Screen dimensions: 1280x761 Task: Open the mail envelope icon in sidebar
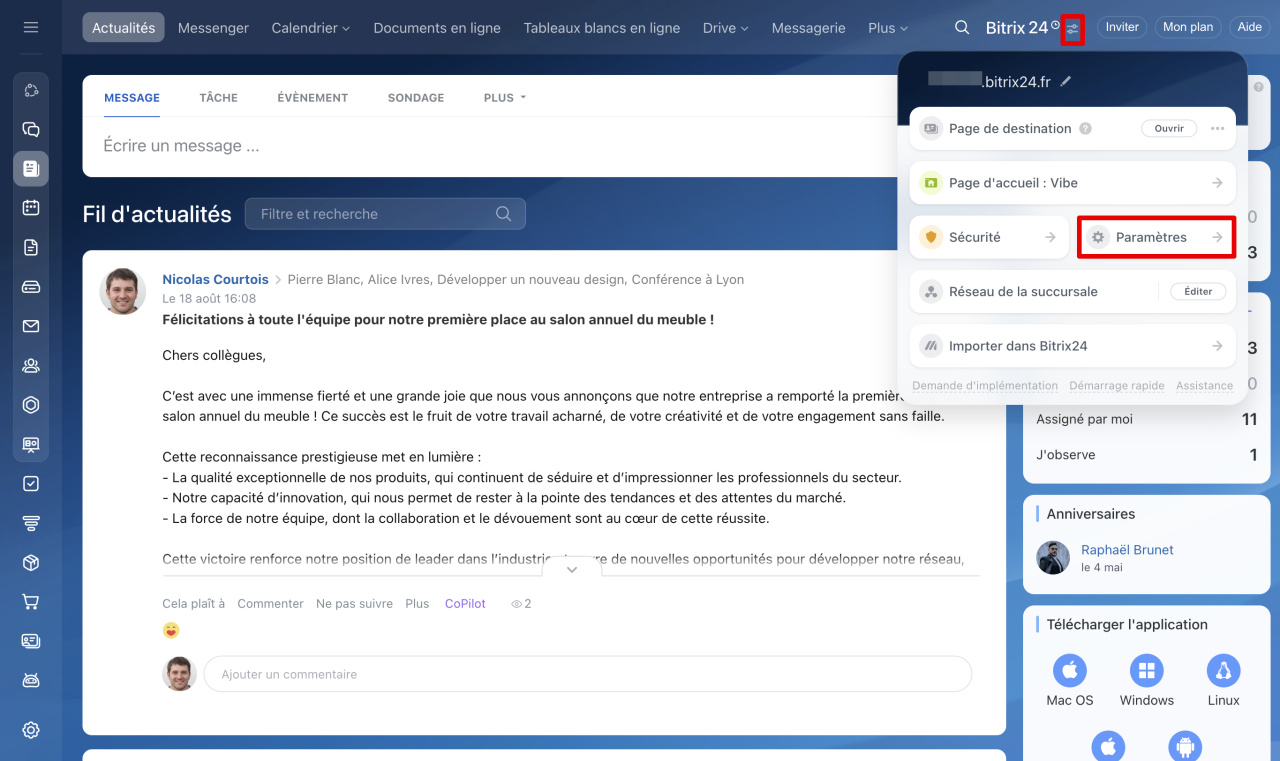click(31, 326)
